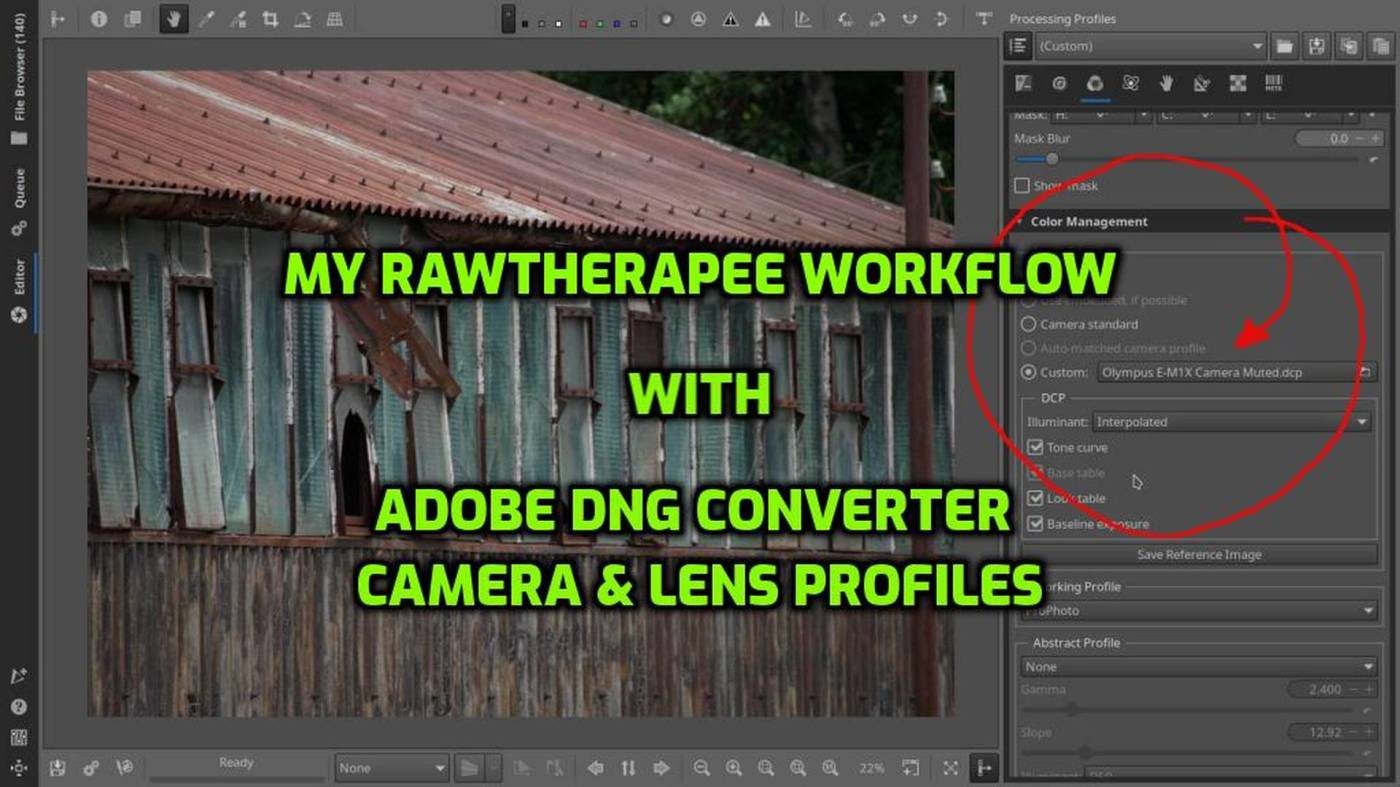Decrease the Mask Blur value with minus
Image resolution: width=1400 pixels, height=787 pixels.
point(1358,139)
